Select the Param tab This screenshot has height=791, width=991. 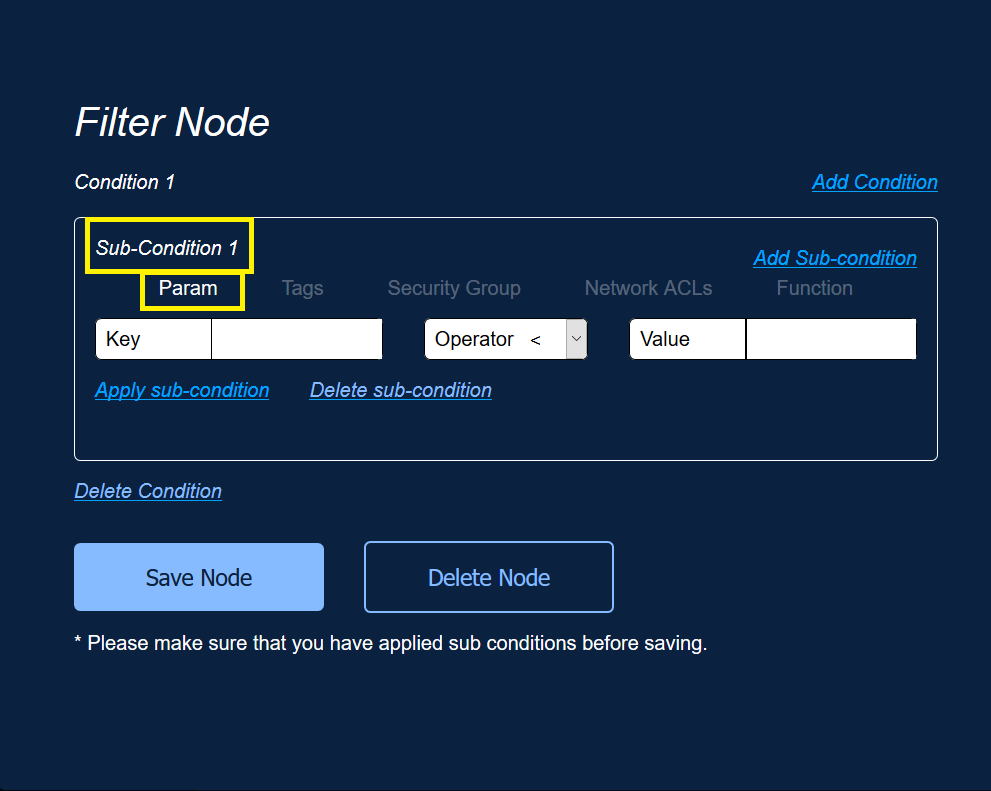[188, 288]
